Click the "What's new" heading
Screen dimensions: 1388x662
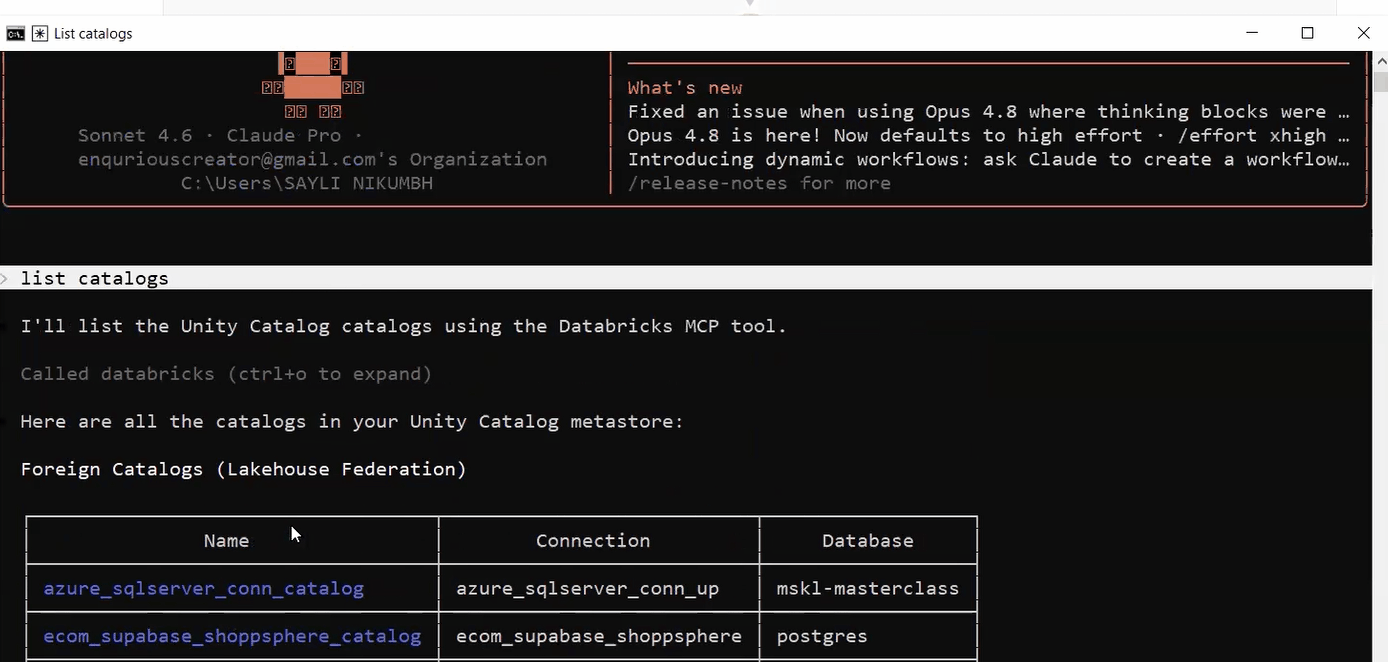click(685, 88)
